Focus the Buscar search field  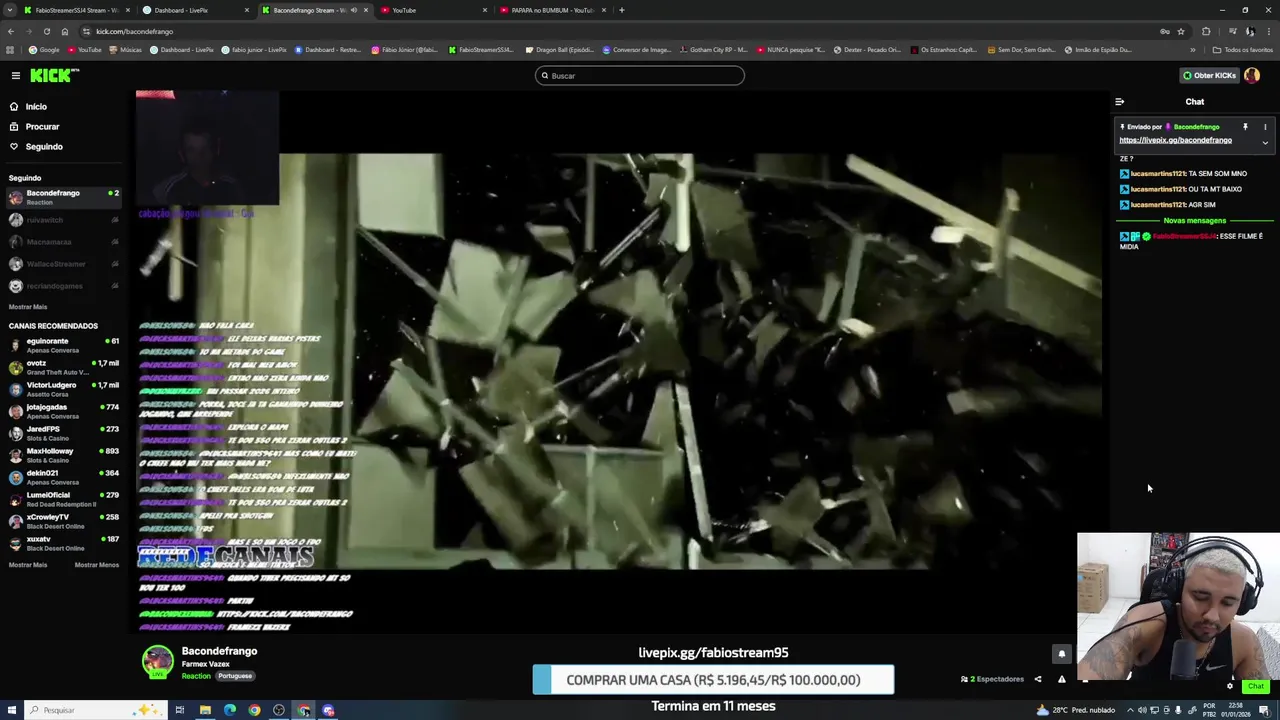click(x=640, y=75)
